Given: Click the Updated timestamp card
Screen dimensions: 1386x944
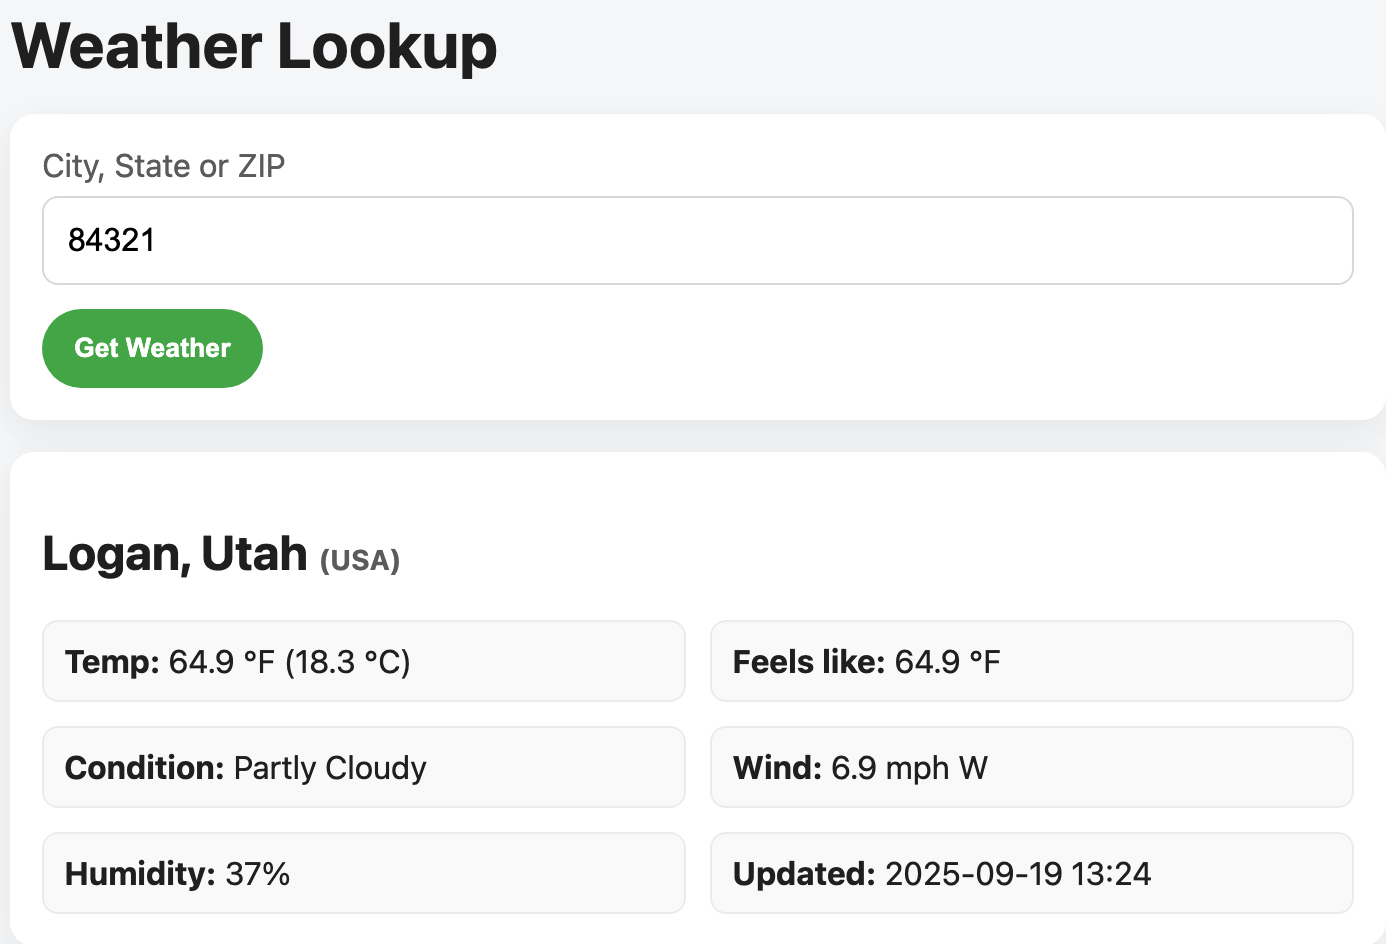Looking at the screenshot, I should click(x=1031, y=873).
